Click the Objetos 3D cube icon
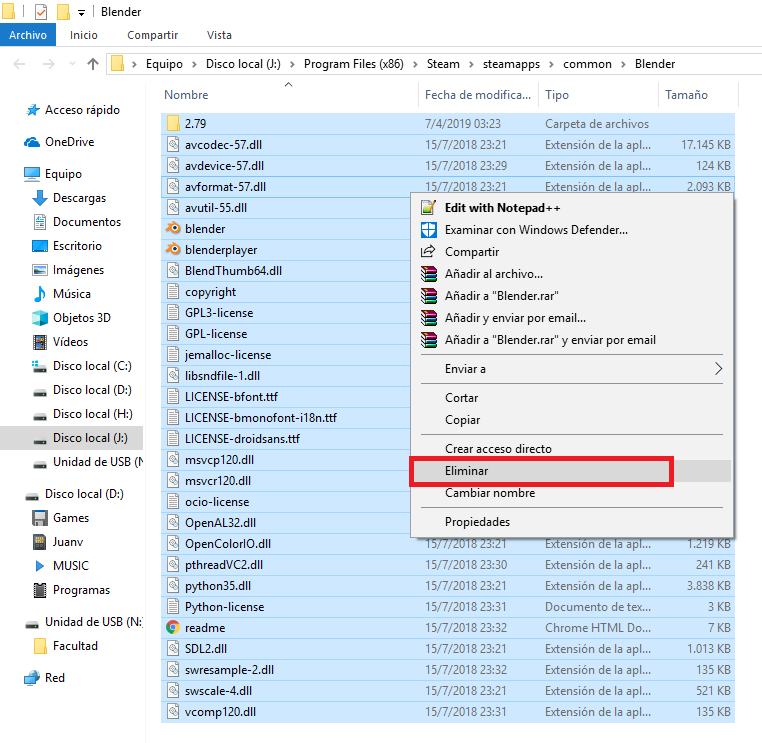 (x=40, y=318)
